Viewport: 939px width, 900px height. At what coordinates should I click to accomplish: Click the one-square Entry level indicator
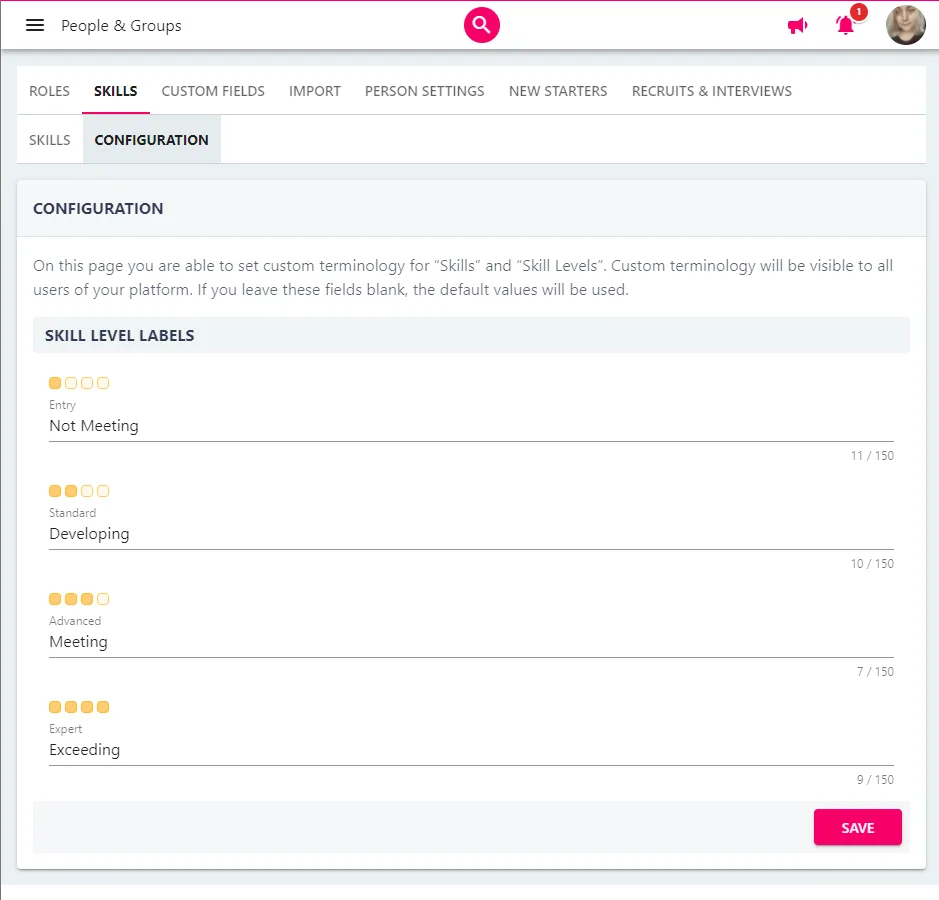[79, 383]
